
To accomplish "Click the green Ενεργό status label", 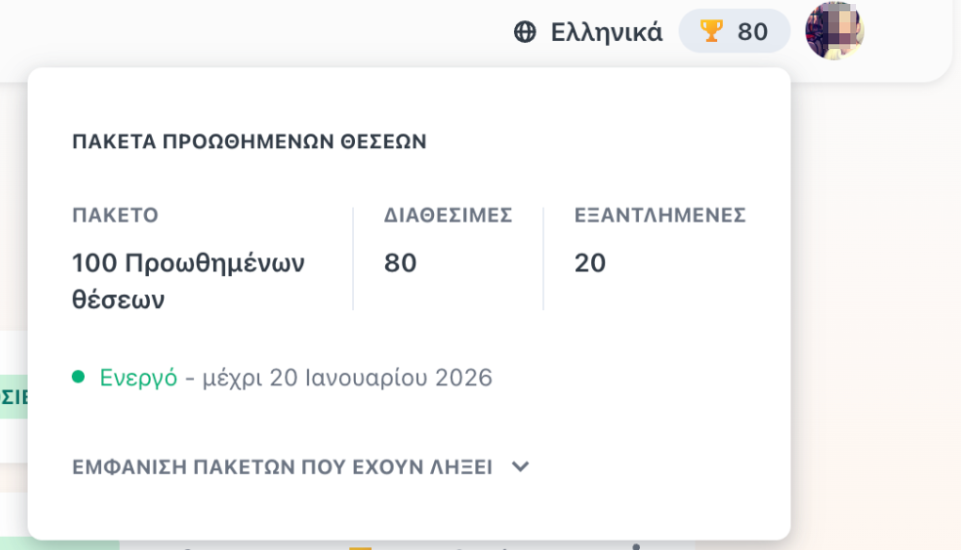I will [139, 378].
